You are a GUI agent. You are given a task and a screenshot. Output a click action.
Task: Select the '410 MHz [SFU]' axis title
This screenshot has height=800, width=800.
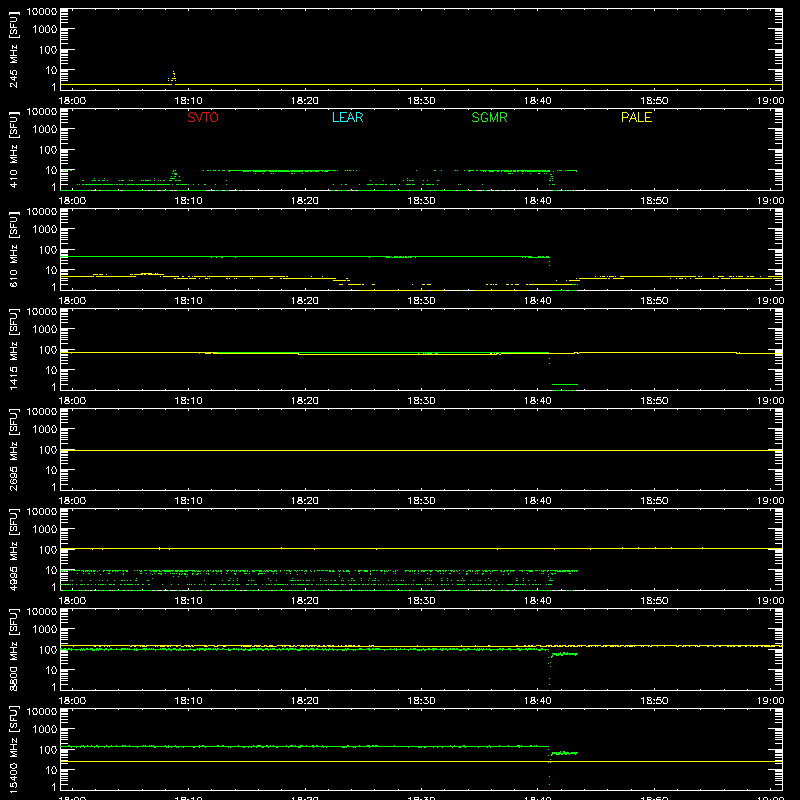13,149
